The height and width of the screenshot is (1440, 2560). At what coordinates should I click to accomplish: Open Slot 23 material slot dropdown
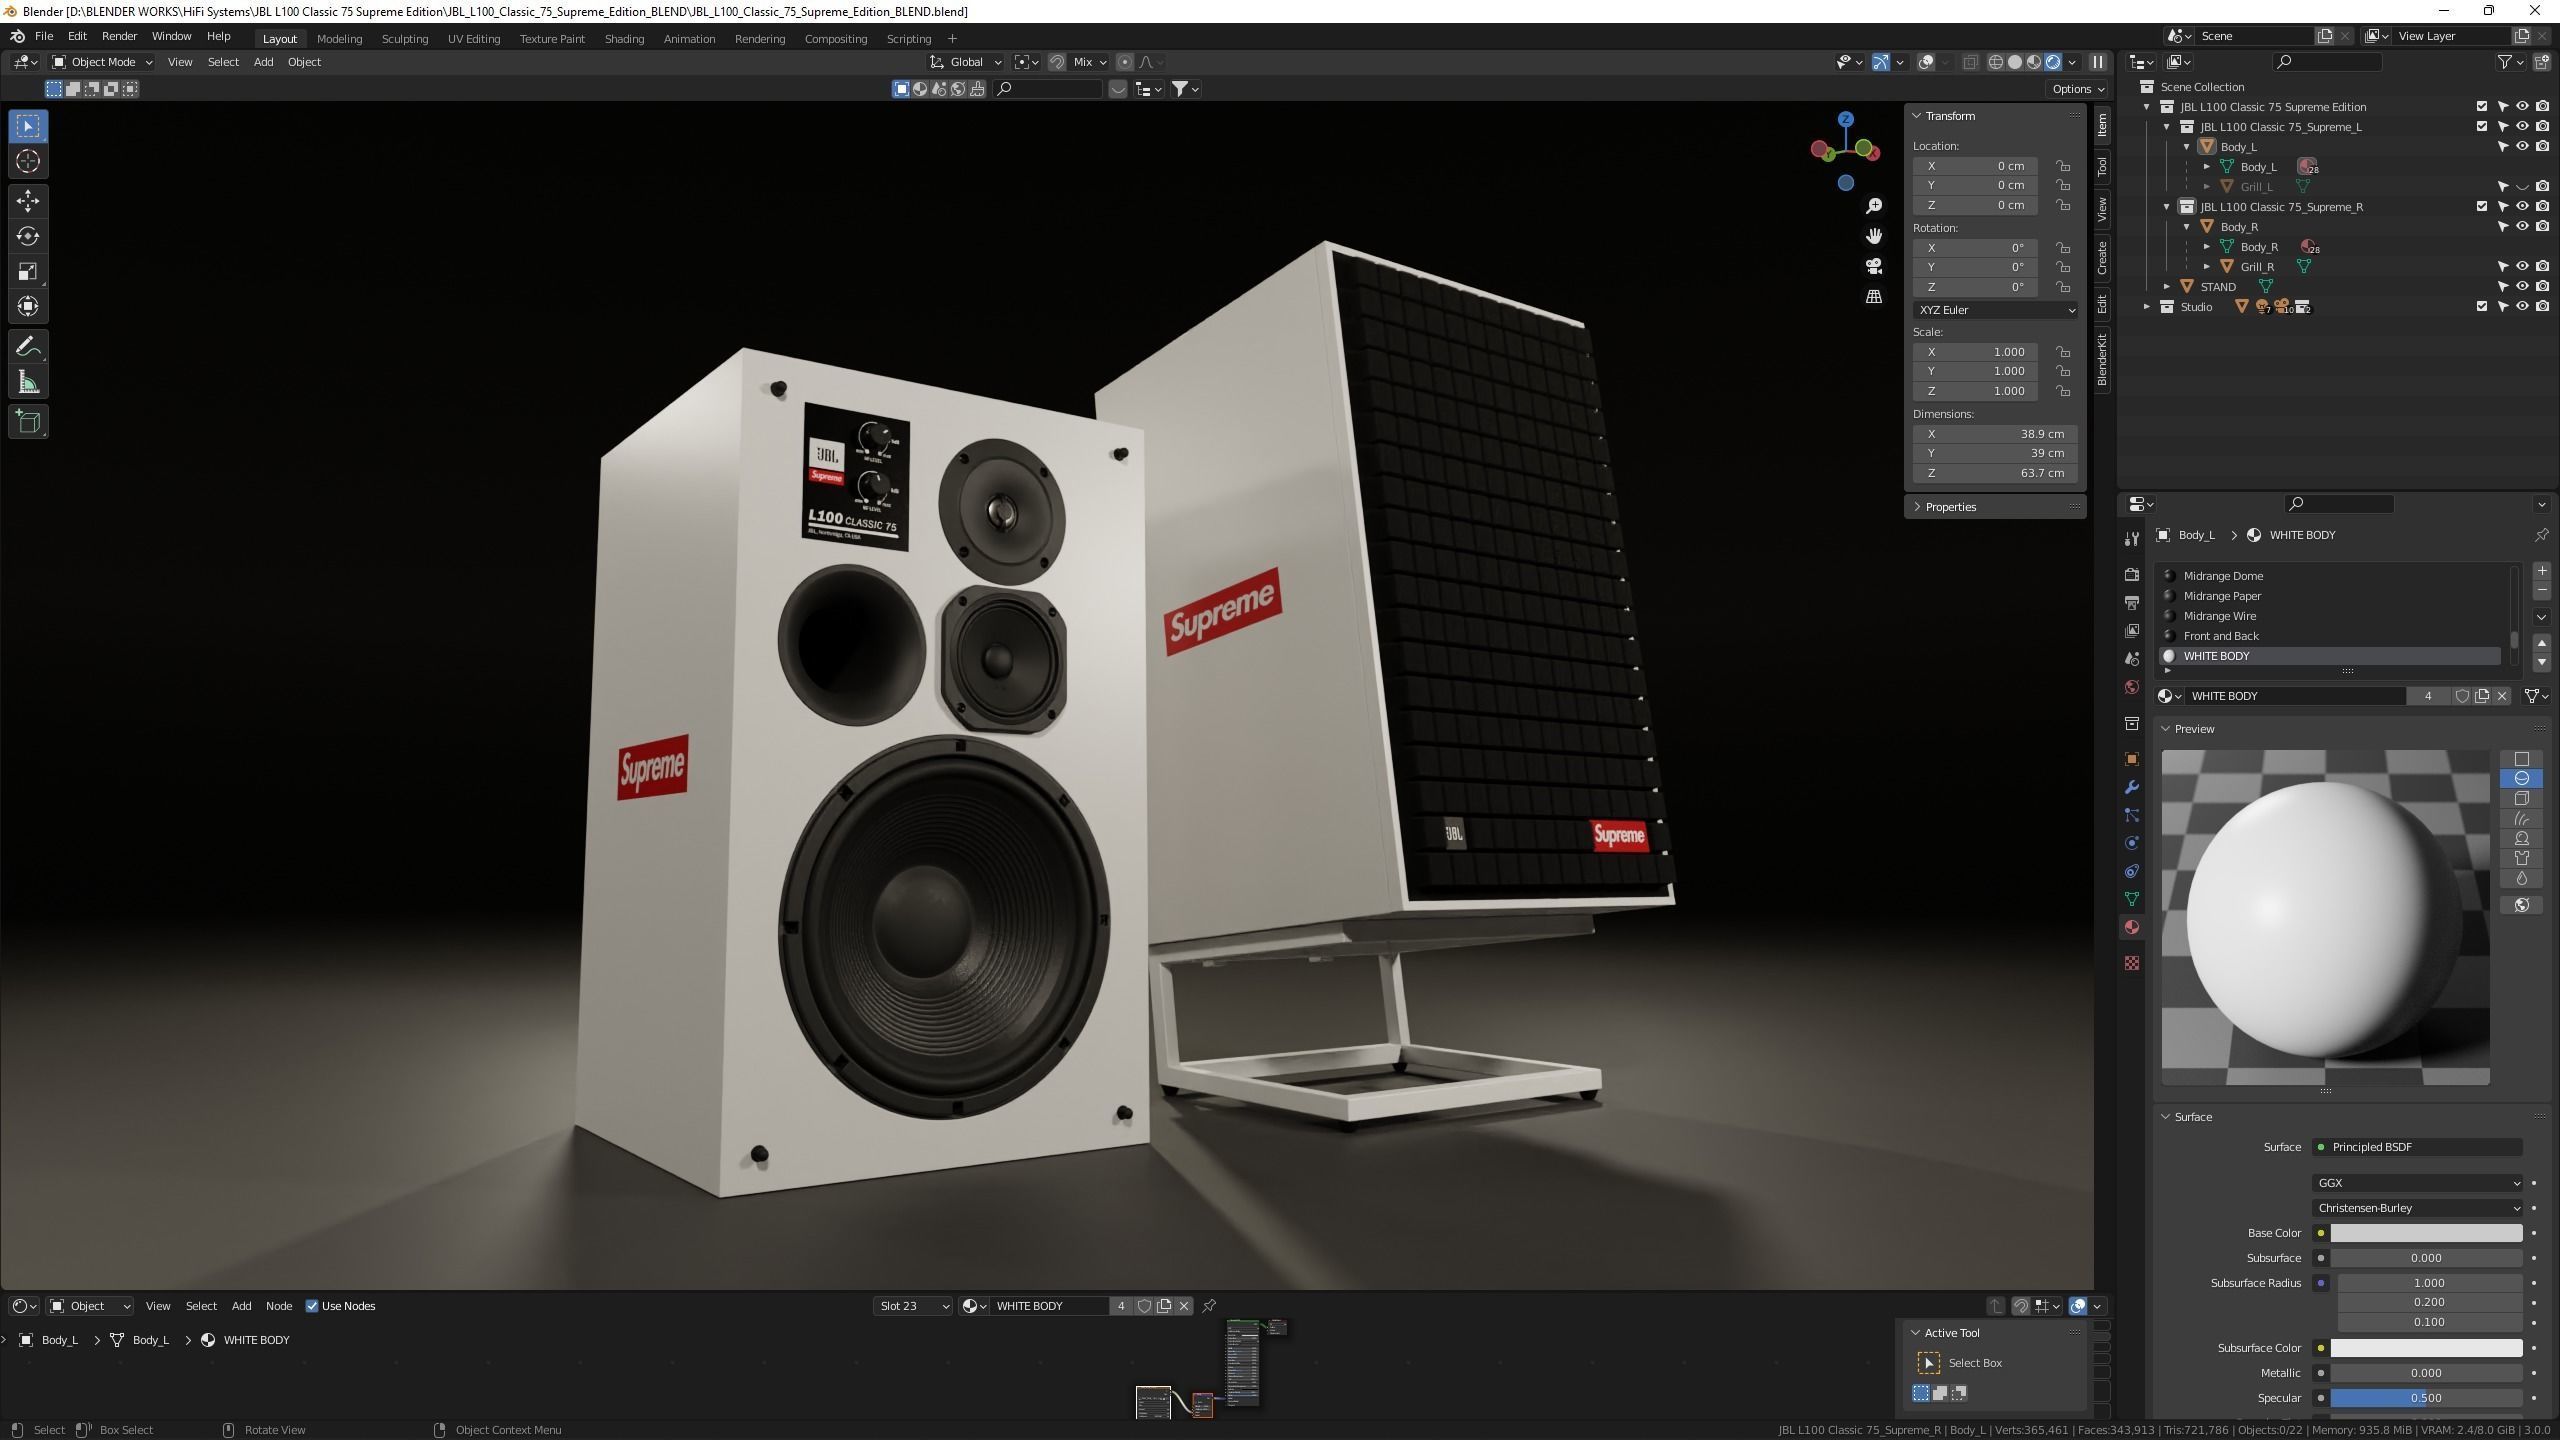912,1306
